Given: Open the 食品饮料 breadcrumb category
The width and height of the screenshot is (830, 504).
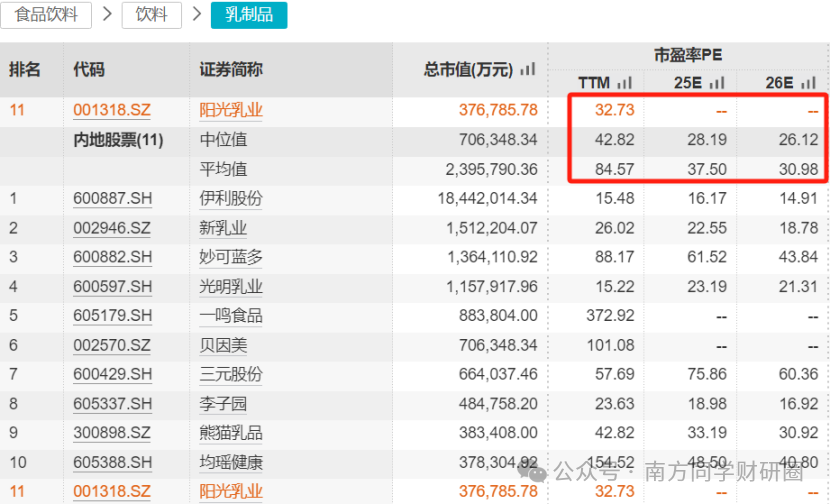Looking at the screenshot, I should point(46,15).
